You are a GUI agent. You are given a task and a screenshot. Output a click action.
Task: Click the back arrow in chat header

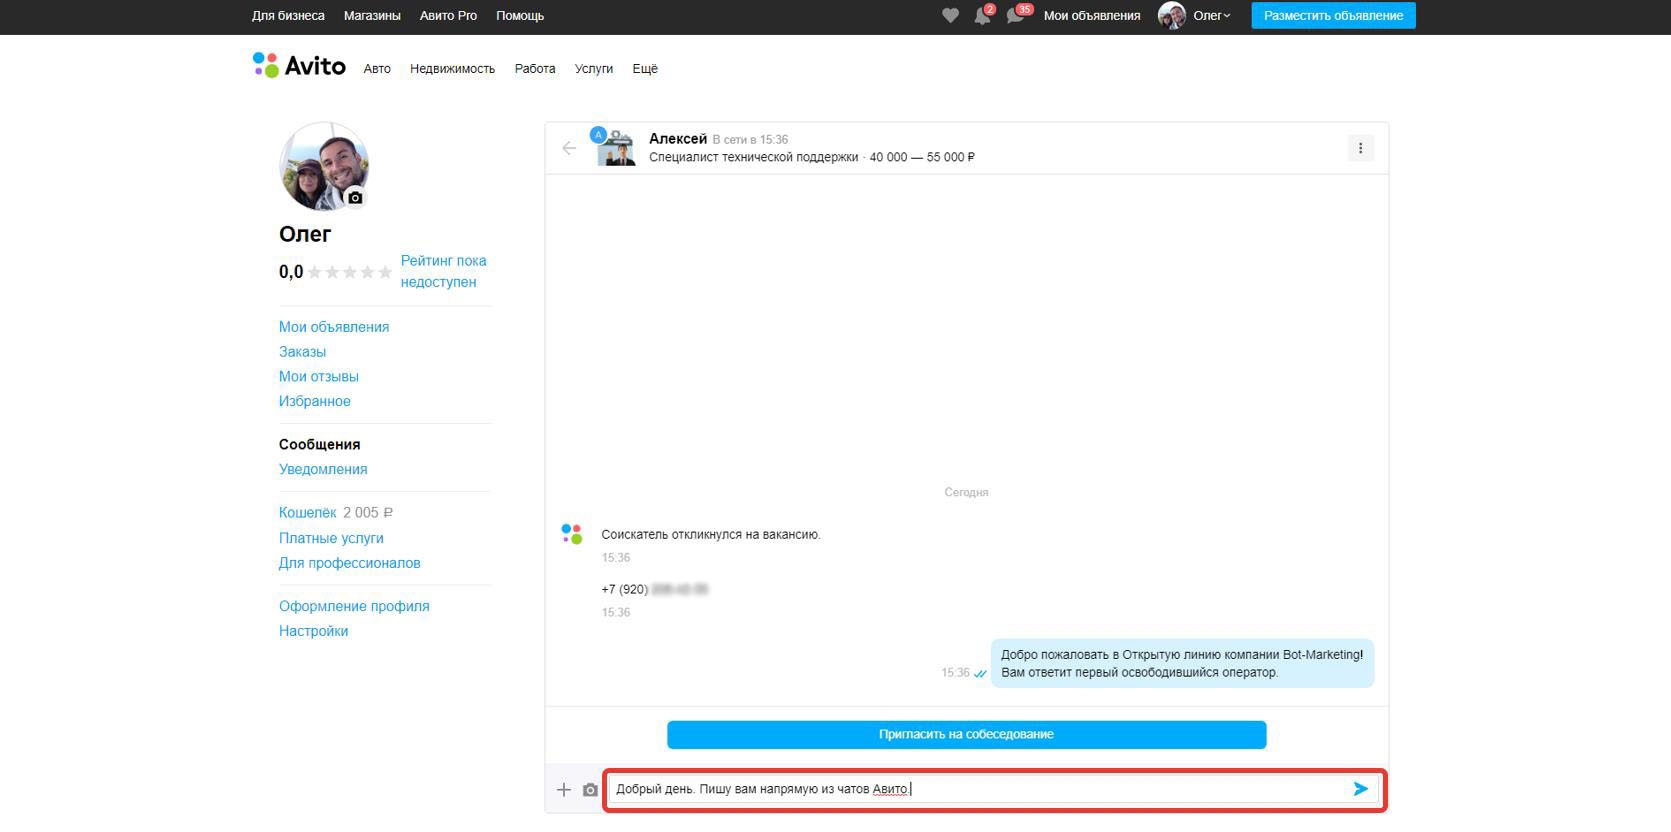[569, 148]
